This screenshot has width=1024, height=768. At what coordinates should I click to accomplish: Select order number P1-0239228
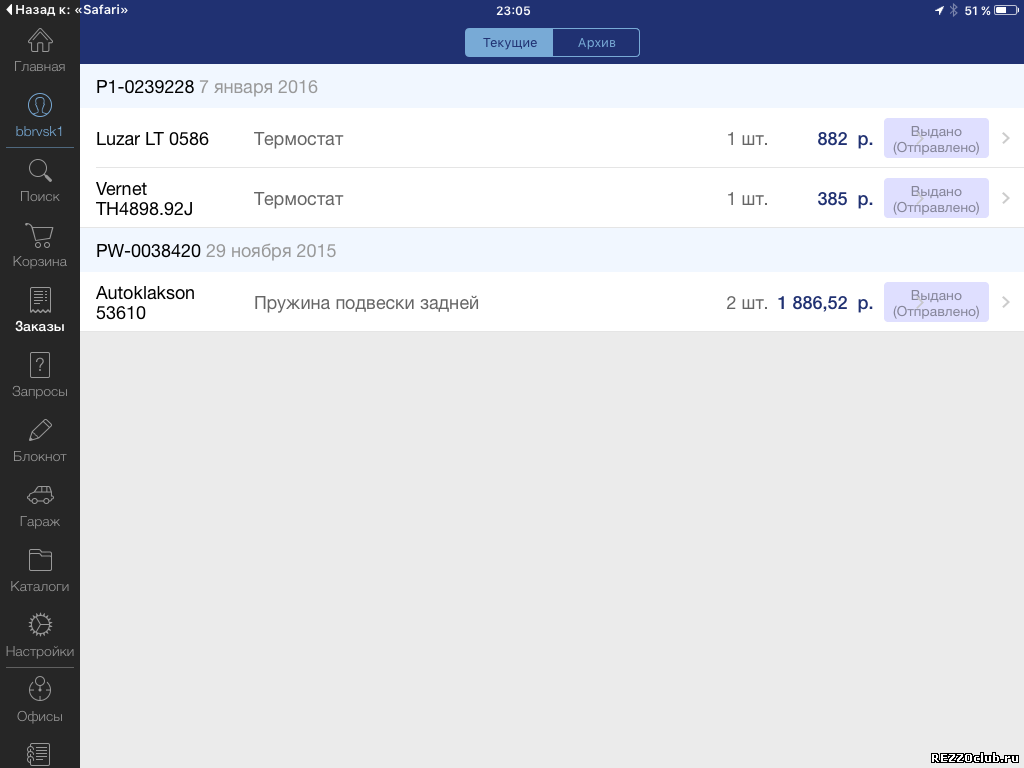click(145, 87)
